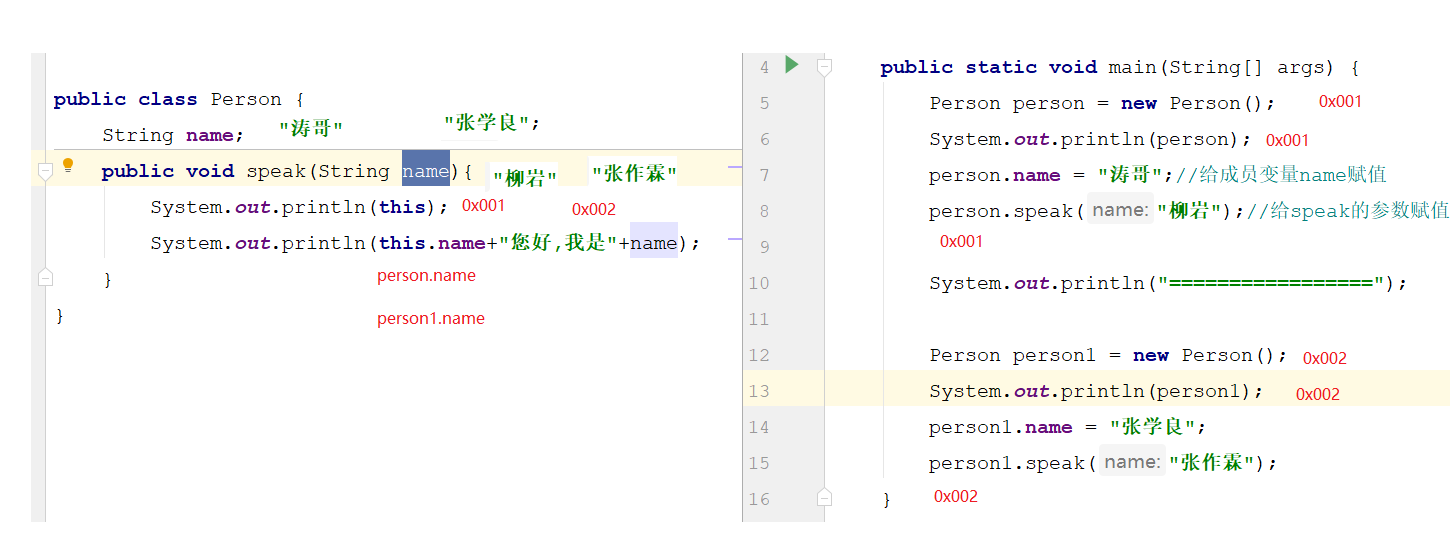Collapse the main method fold marker

824,67
